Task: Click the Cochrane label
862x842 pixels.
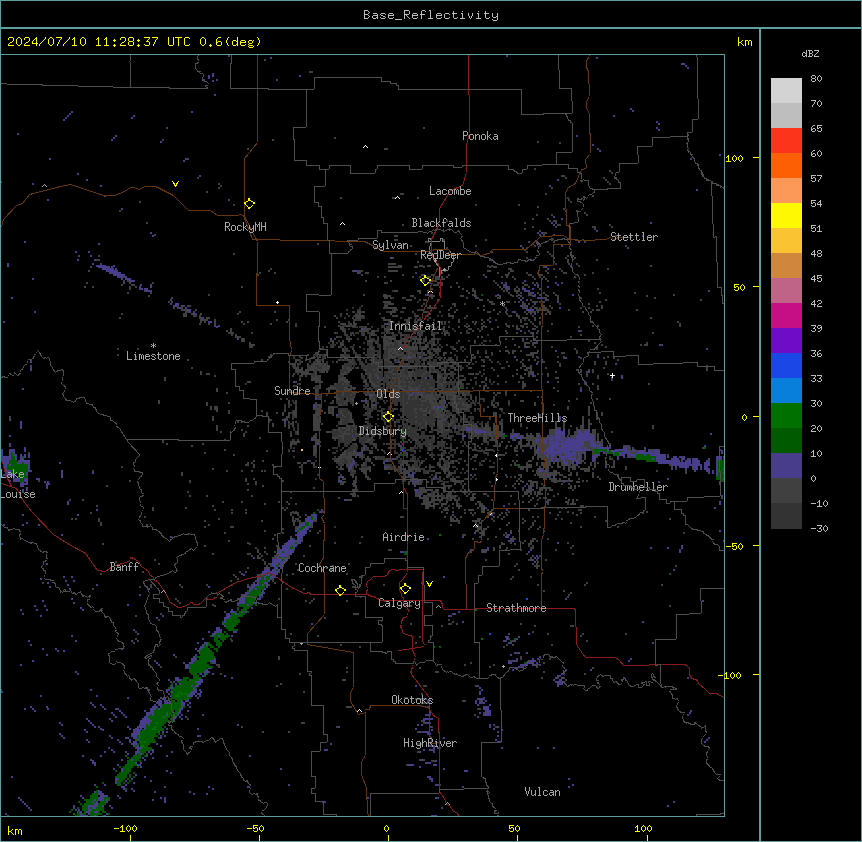Action: tap(322, 568)
